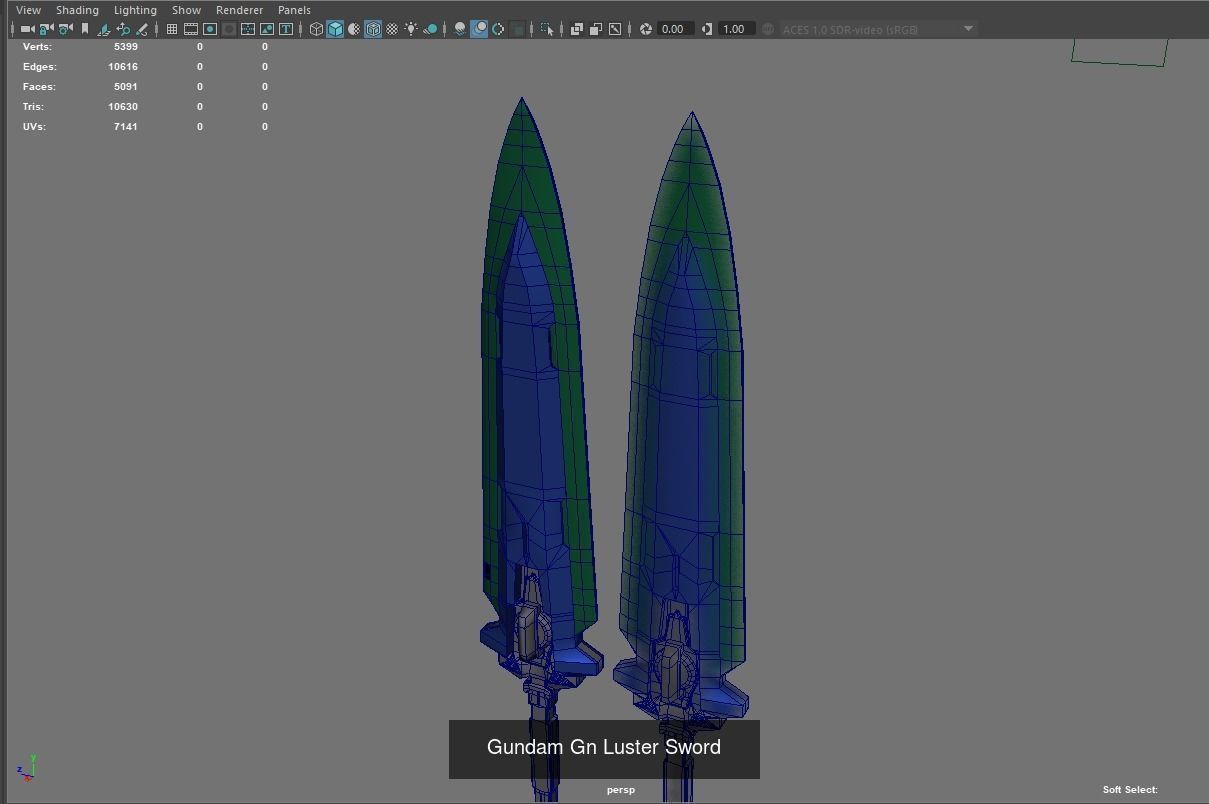1209x804 pixels.
Task: Toggle the Film Gate icon
Action: coord(190,29)
